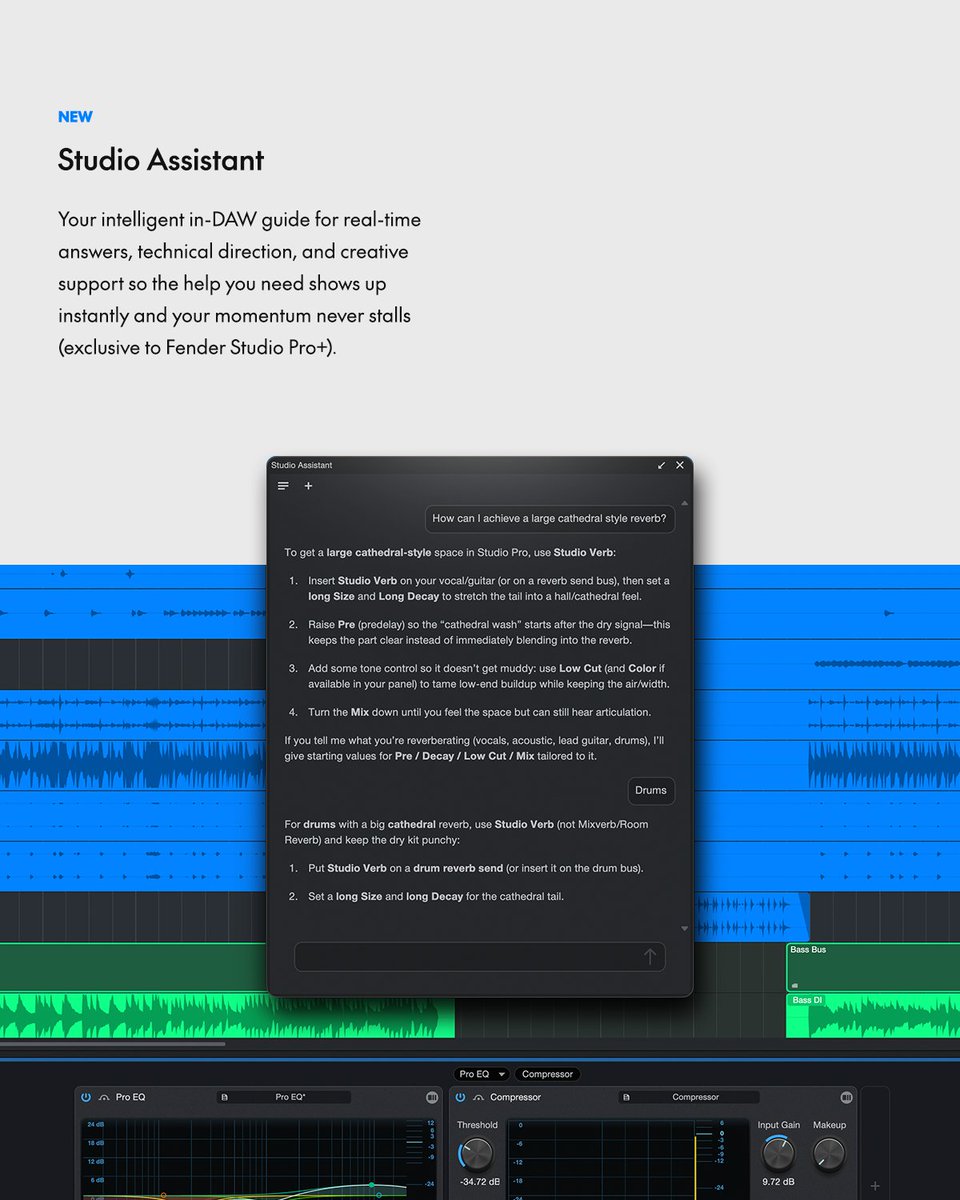Viewport: 960px width, 1200px height.
Task: Click the preset file icon beside Compressor preset
Action: [x=625, y=1097]
